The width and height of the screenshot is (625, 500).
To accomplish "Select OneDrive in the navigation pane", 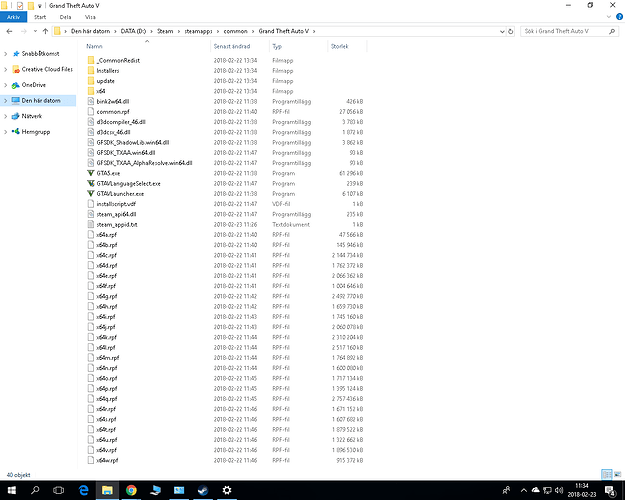I will (x=33, y=85).
